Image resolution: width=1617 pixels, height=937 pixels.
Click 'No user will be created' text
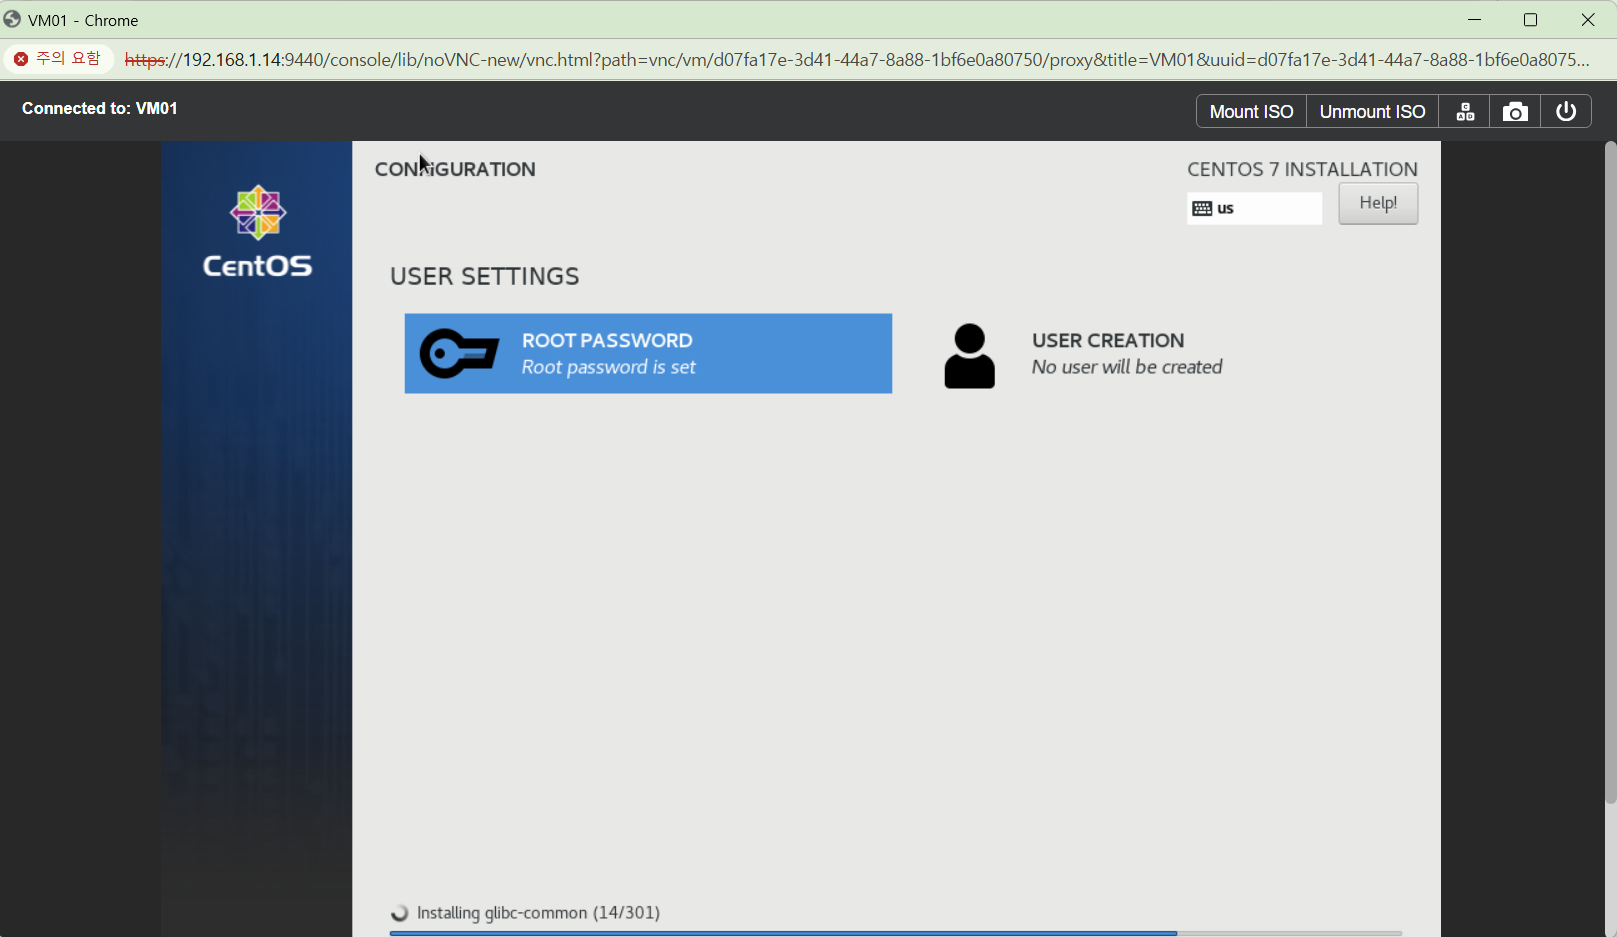click(x=1127, y=367)
